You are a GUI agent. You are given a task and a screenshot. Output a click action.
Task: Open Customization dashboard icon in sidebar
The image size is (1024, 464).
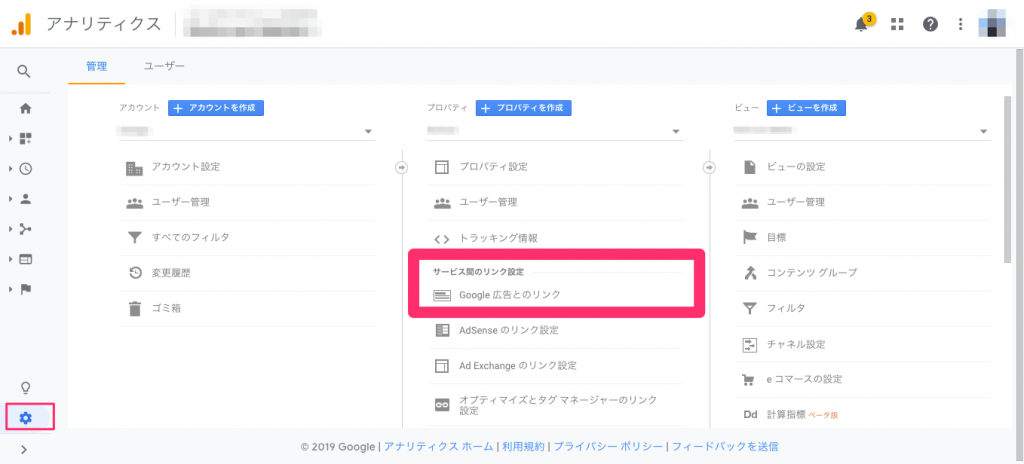(x=25, y=139)
